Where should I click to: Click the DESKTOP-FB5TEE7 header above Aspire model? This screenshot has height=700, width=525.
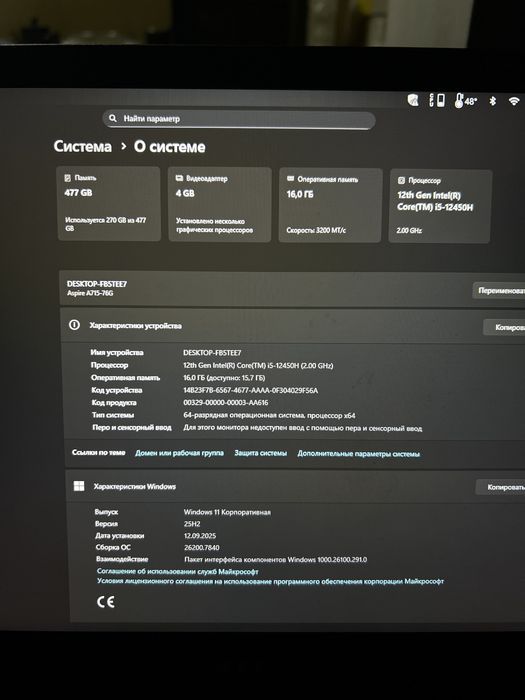pyautogui.click(x=97, y=284)
